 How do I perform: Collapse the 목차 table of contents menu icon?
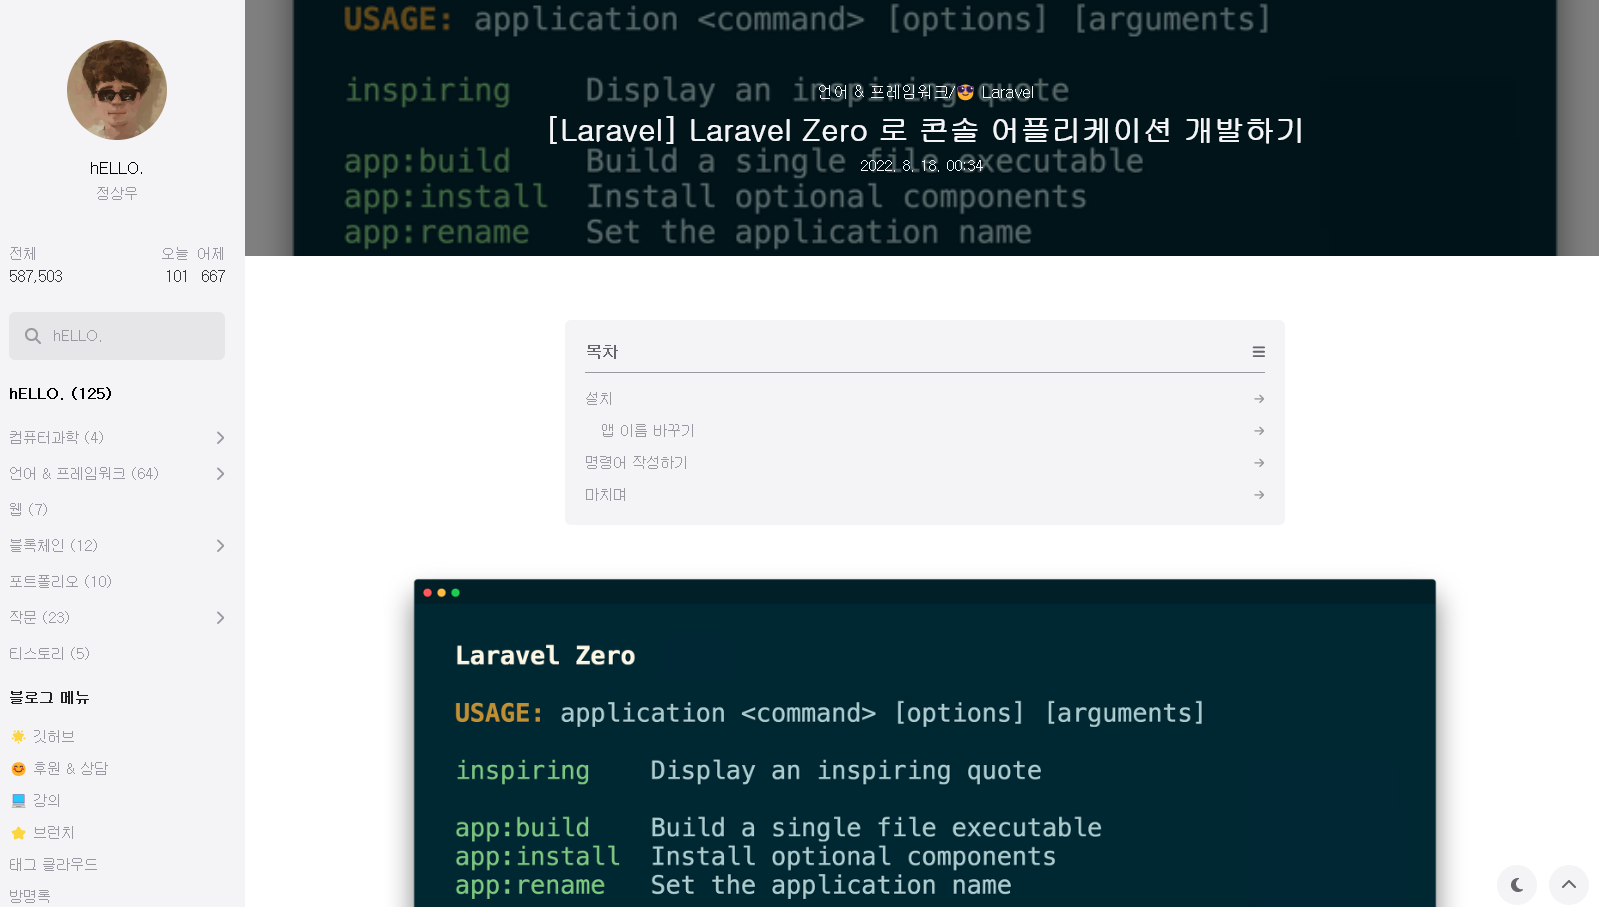[1259, 352]
